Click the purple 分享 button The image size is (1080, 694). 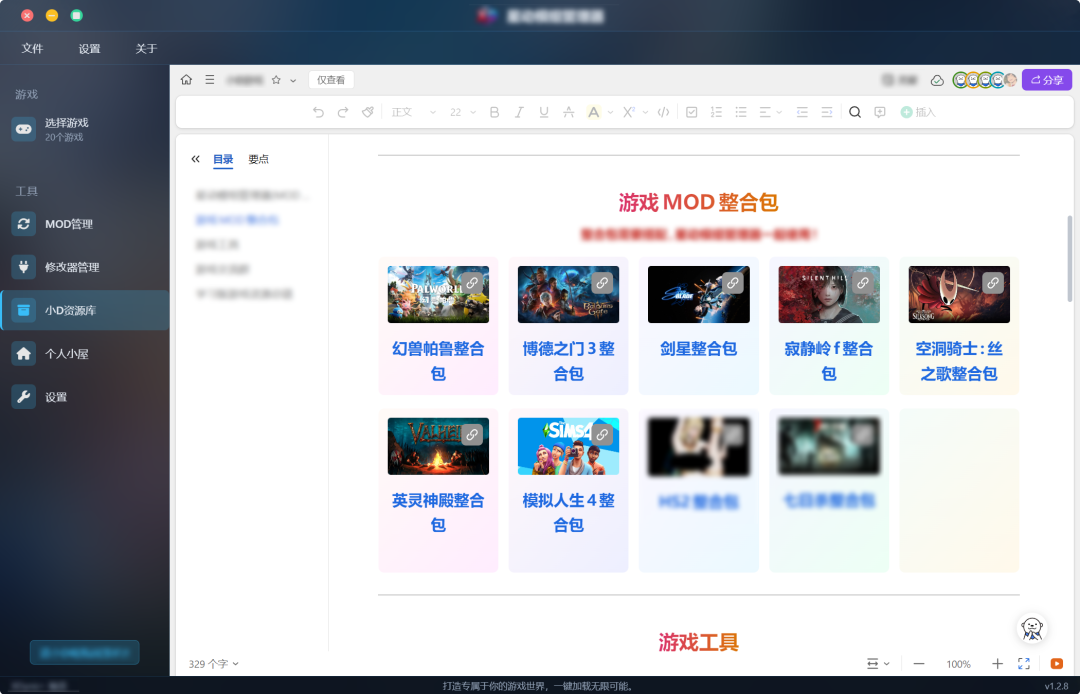[1047, 80]
